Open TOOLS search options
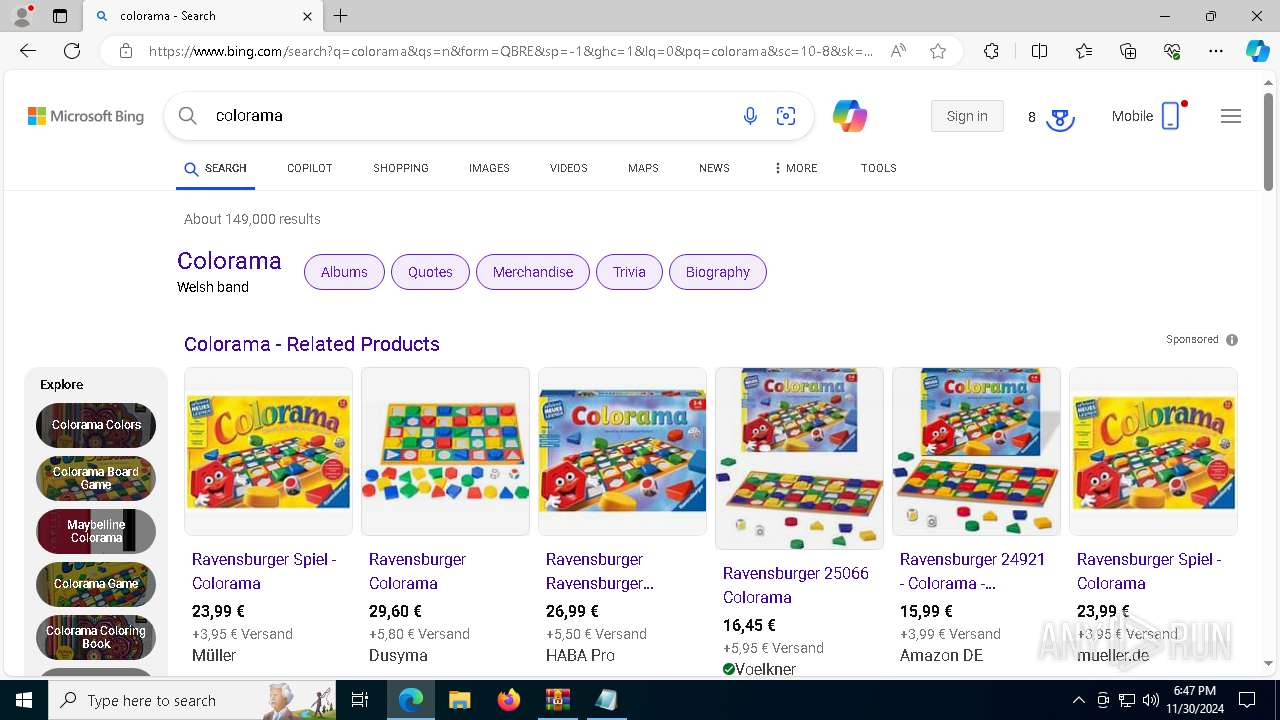This screenshot has height=720, width=1280. point(878,168)
